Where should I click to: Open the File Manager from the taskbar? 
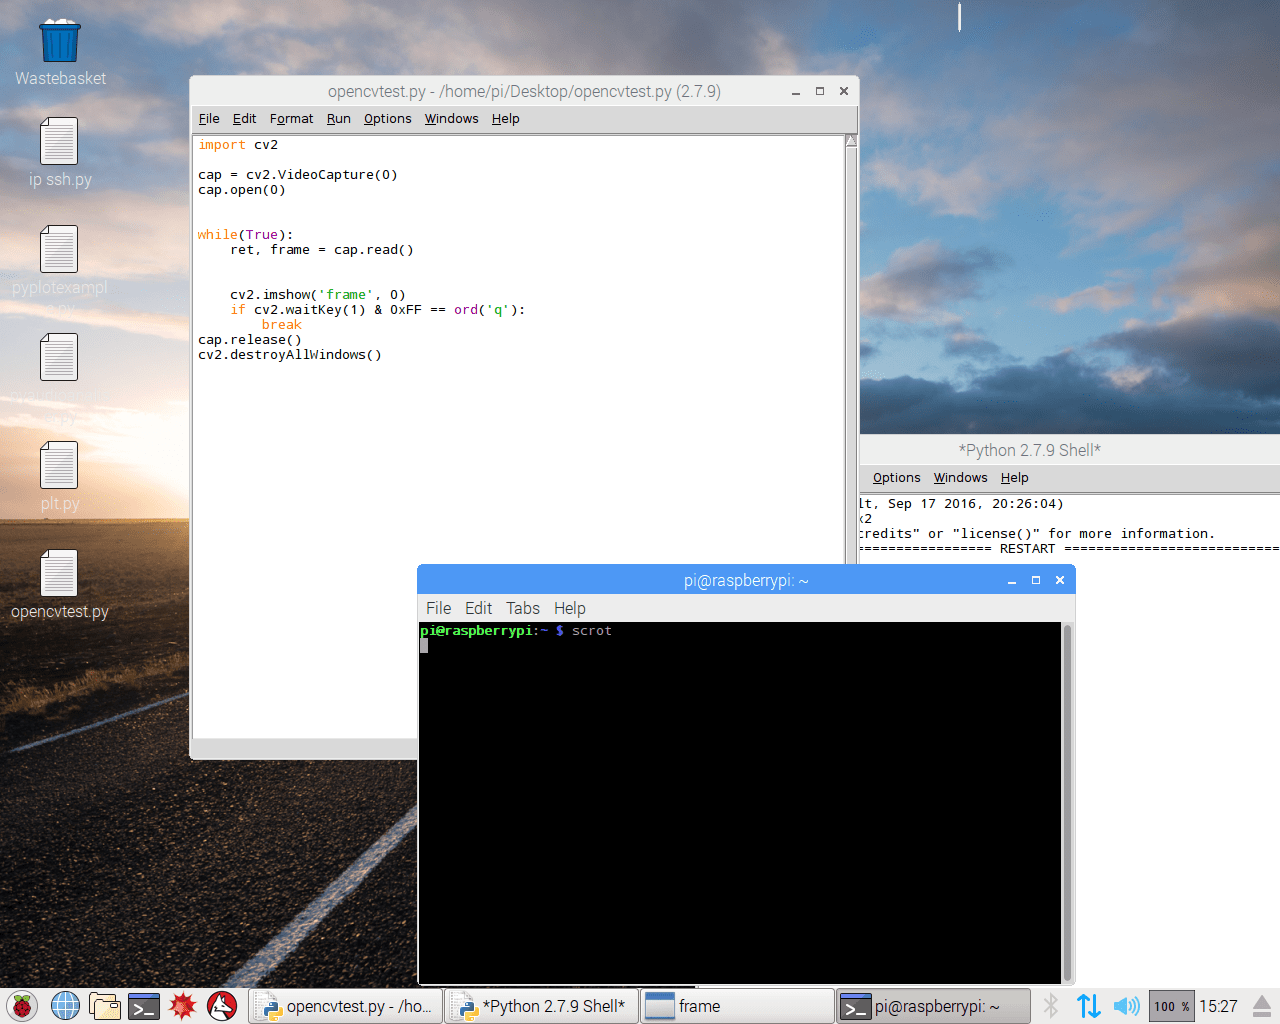tap(104, 1006)
